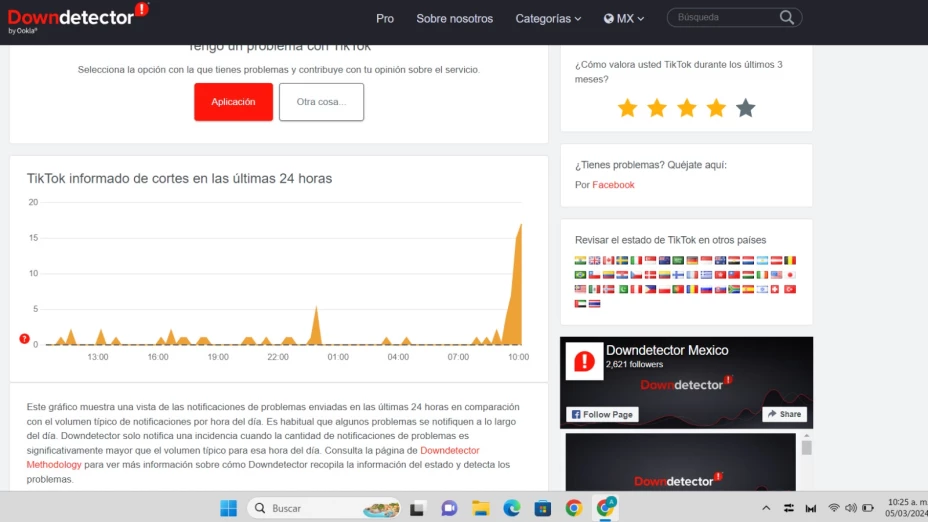The height and width of the screenshot is (522, 928).
Task: Show hidden tray icons chevron
Action: 766,508
